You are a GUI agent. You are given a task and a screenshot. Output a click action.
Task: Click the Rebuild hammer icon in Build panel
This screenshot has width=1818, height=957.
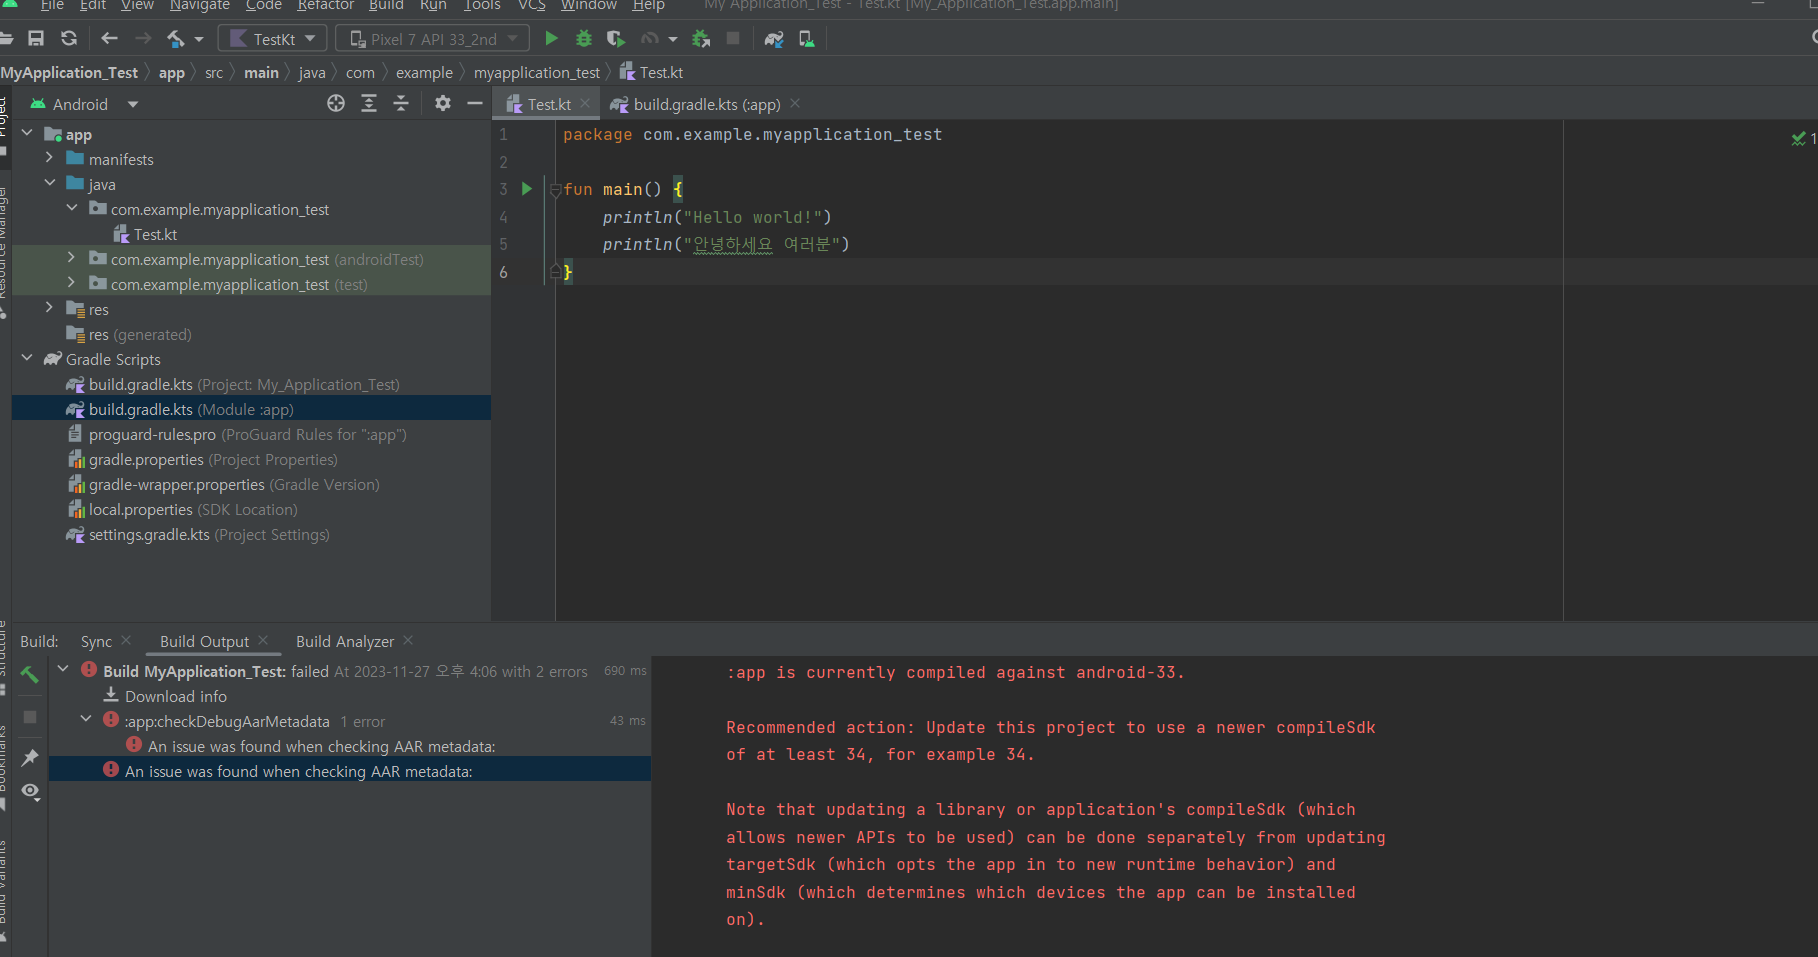pos(30,675)
